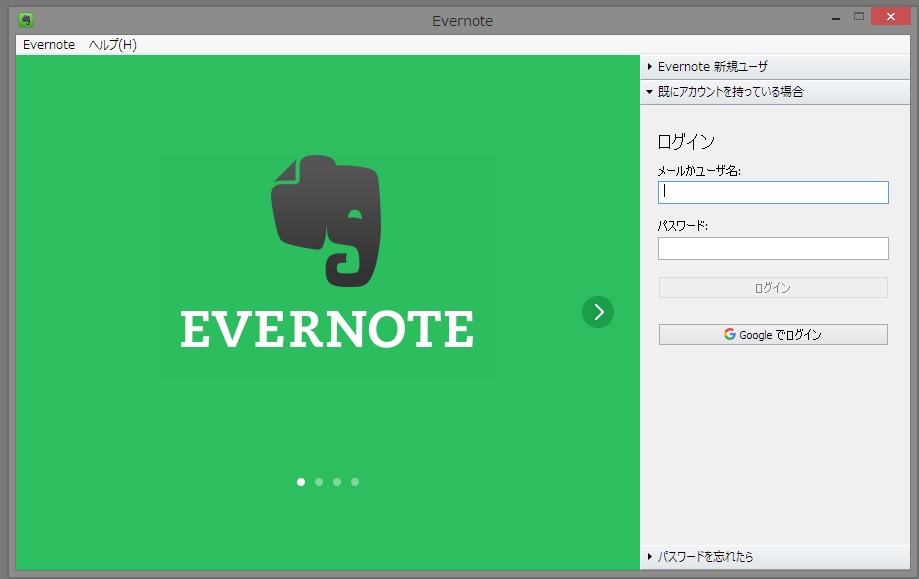Collapse the 既にアカウントを持っている場合 section
Screen dimensions: 919x579
(x=775, y=92)
